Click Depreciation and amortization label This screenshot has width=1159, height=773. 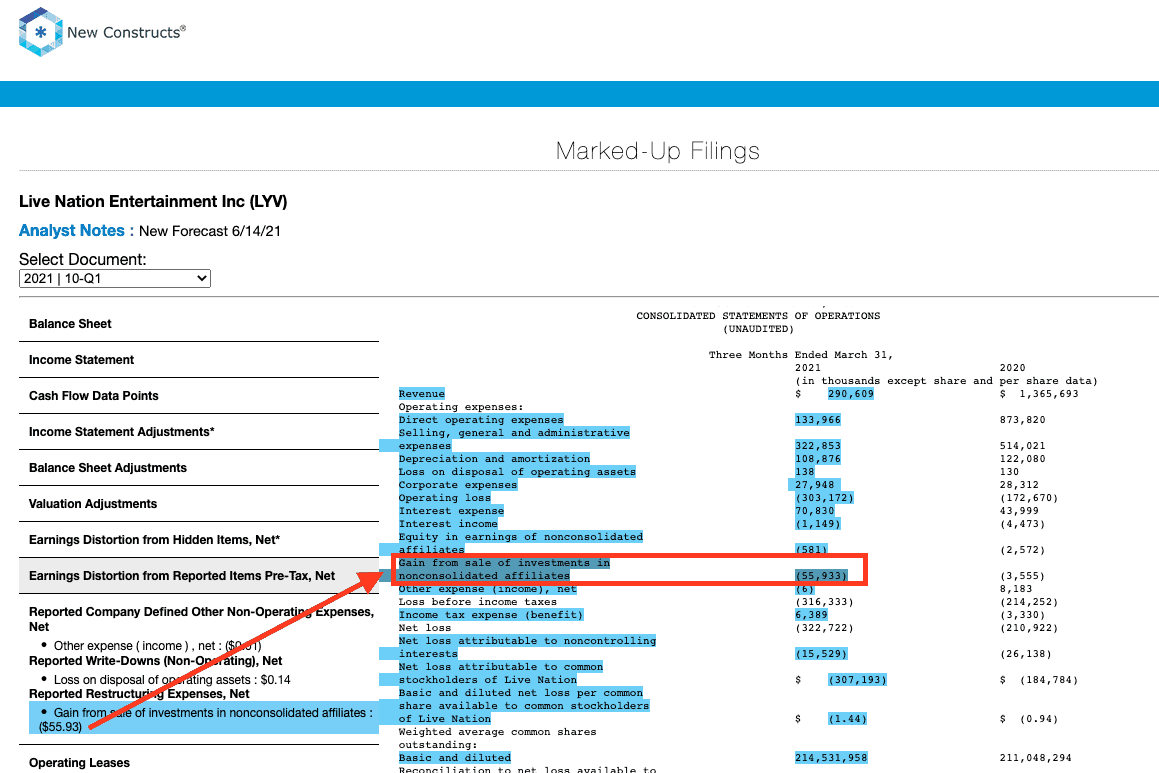494,459
